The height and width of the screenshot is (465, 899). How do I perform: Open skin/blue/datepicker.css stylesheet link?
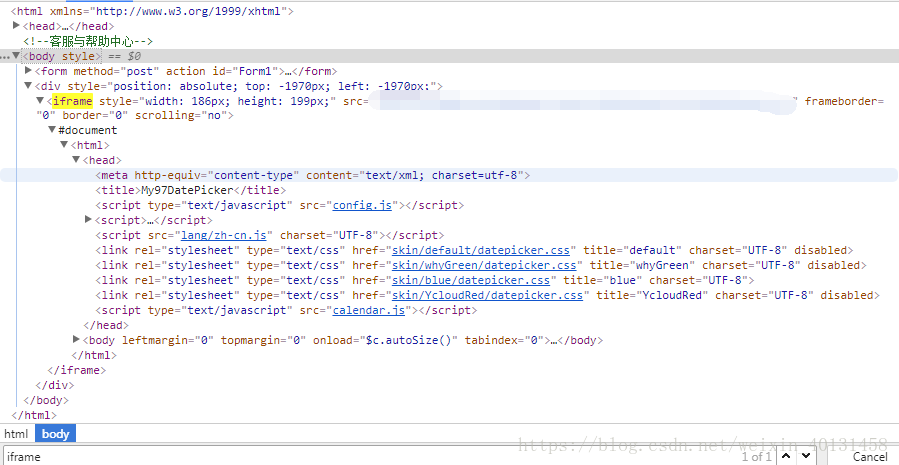(471, 280)
